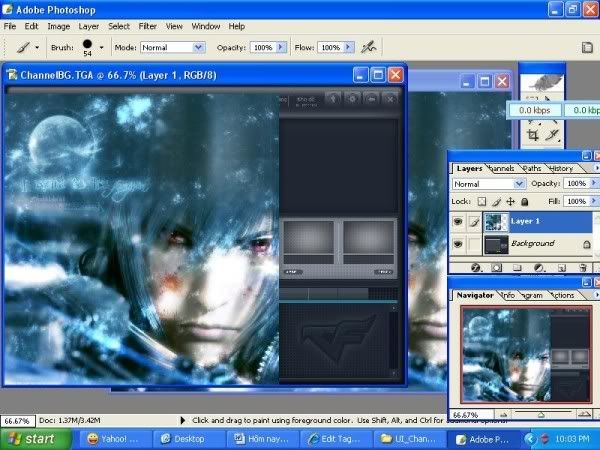Open the Select menu
The width and height of the screenshot is (600, 450).
click(x=119, y=26)
